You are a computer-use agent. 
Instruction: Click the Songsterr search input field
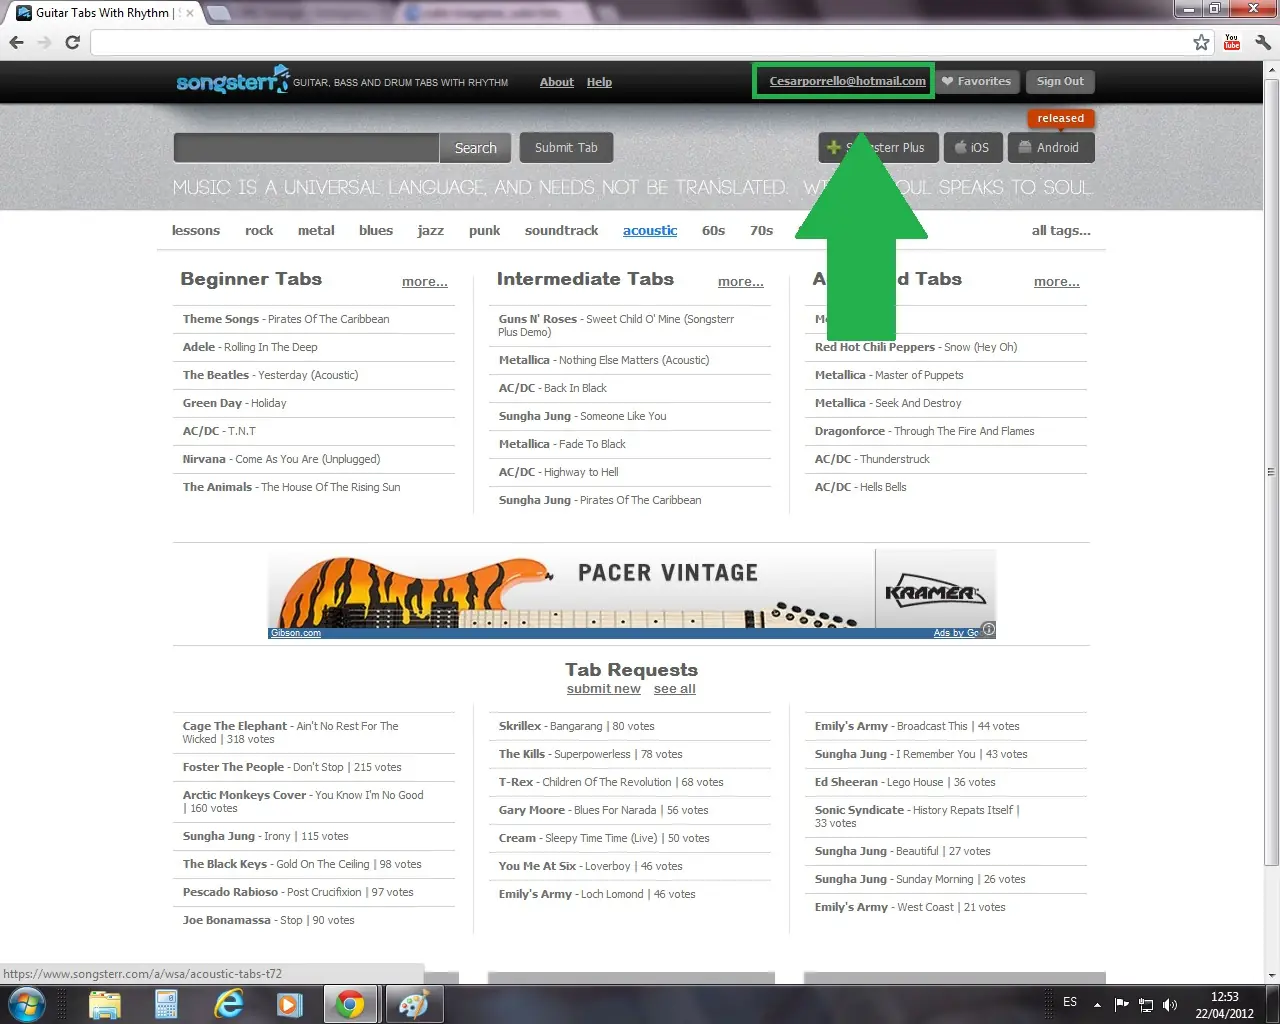click(306, 148)
